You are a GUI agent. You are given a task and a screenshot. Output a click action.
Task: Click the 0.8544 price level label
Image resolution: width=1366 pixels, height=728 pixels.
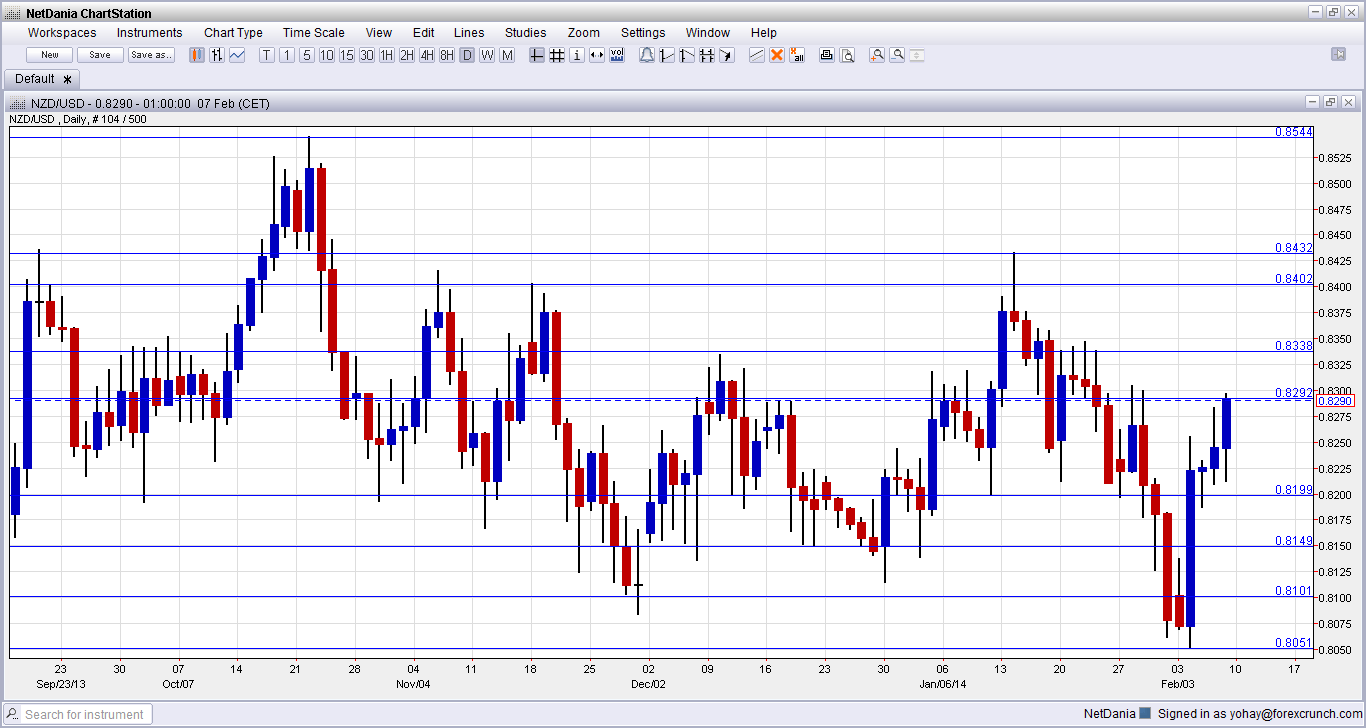coord(1294,132)
